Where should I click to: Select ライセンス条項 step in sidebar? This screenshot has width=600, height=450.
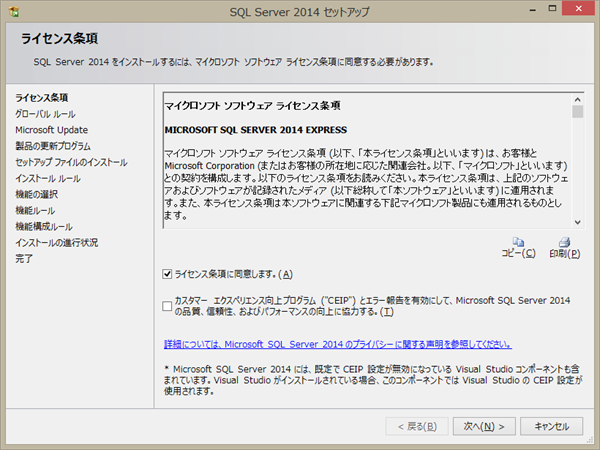41,98
